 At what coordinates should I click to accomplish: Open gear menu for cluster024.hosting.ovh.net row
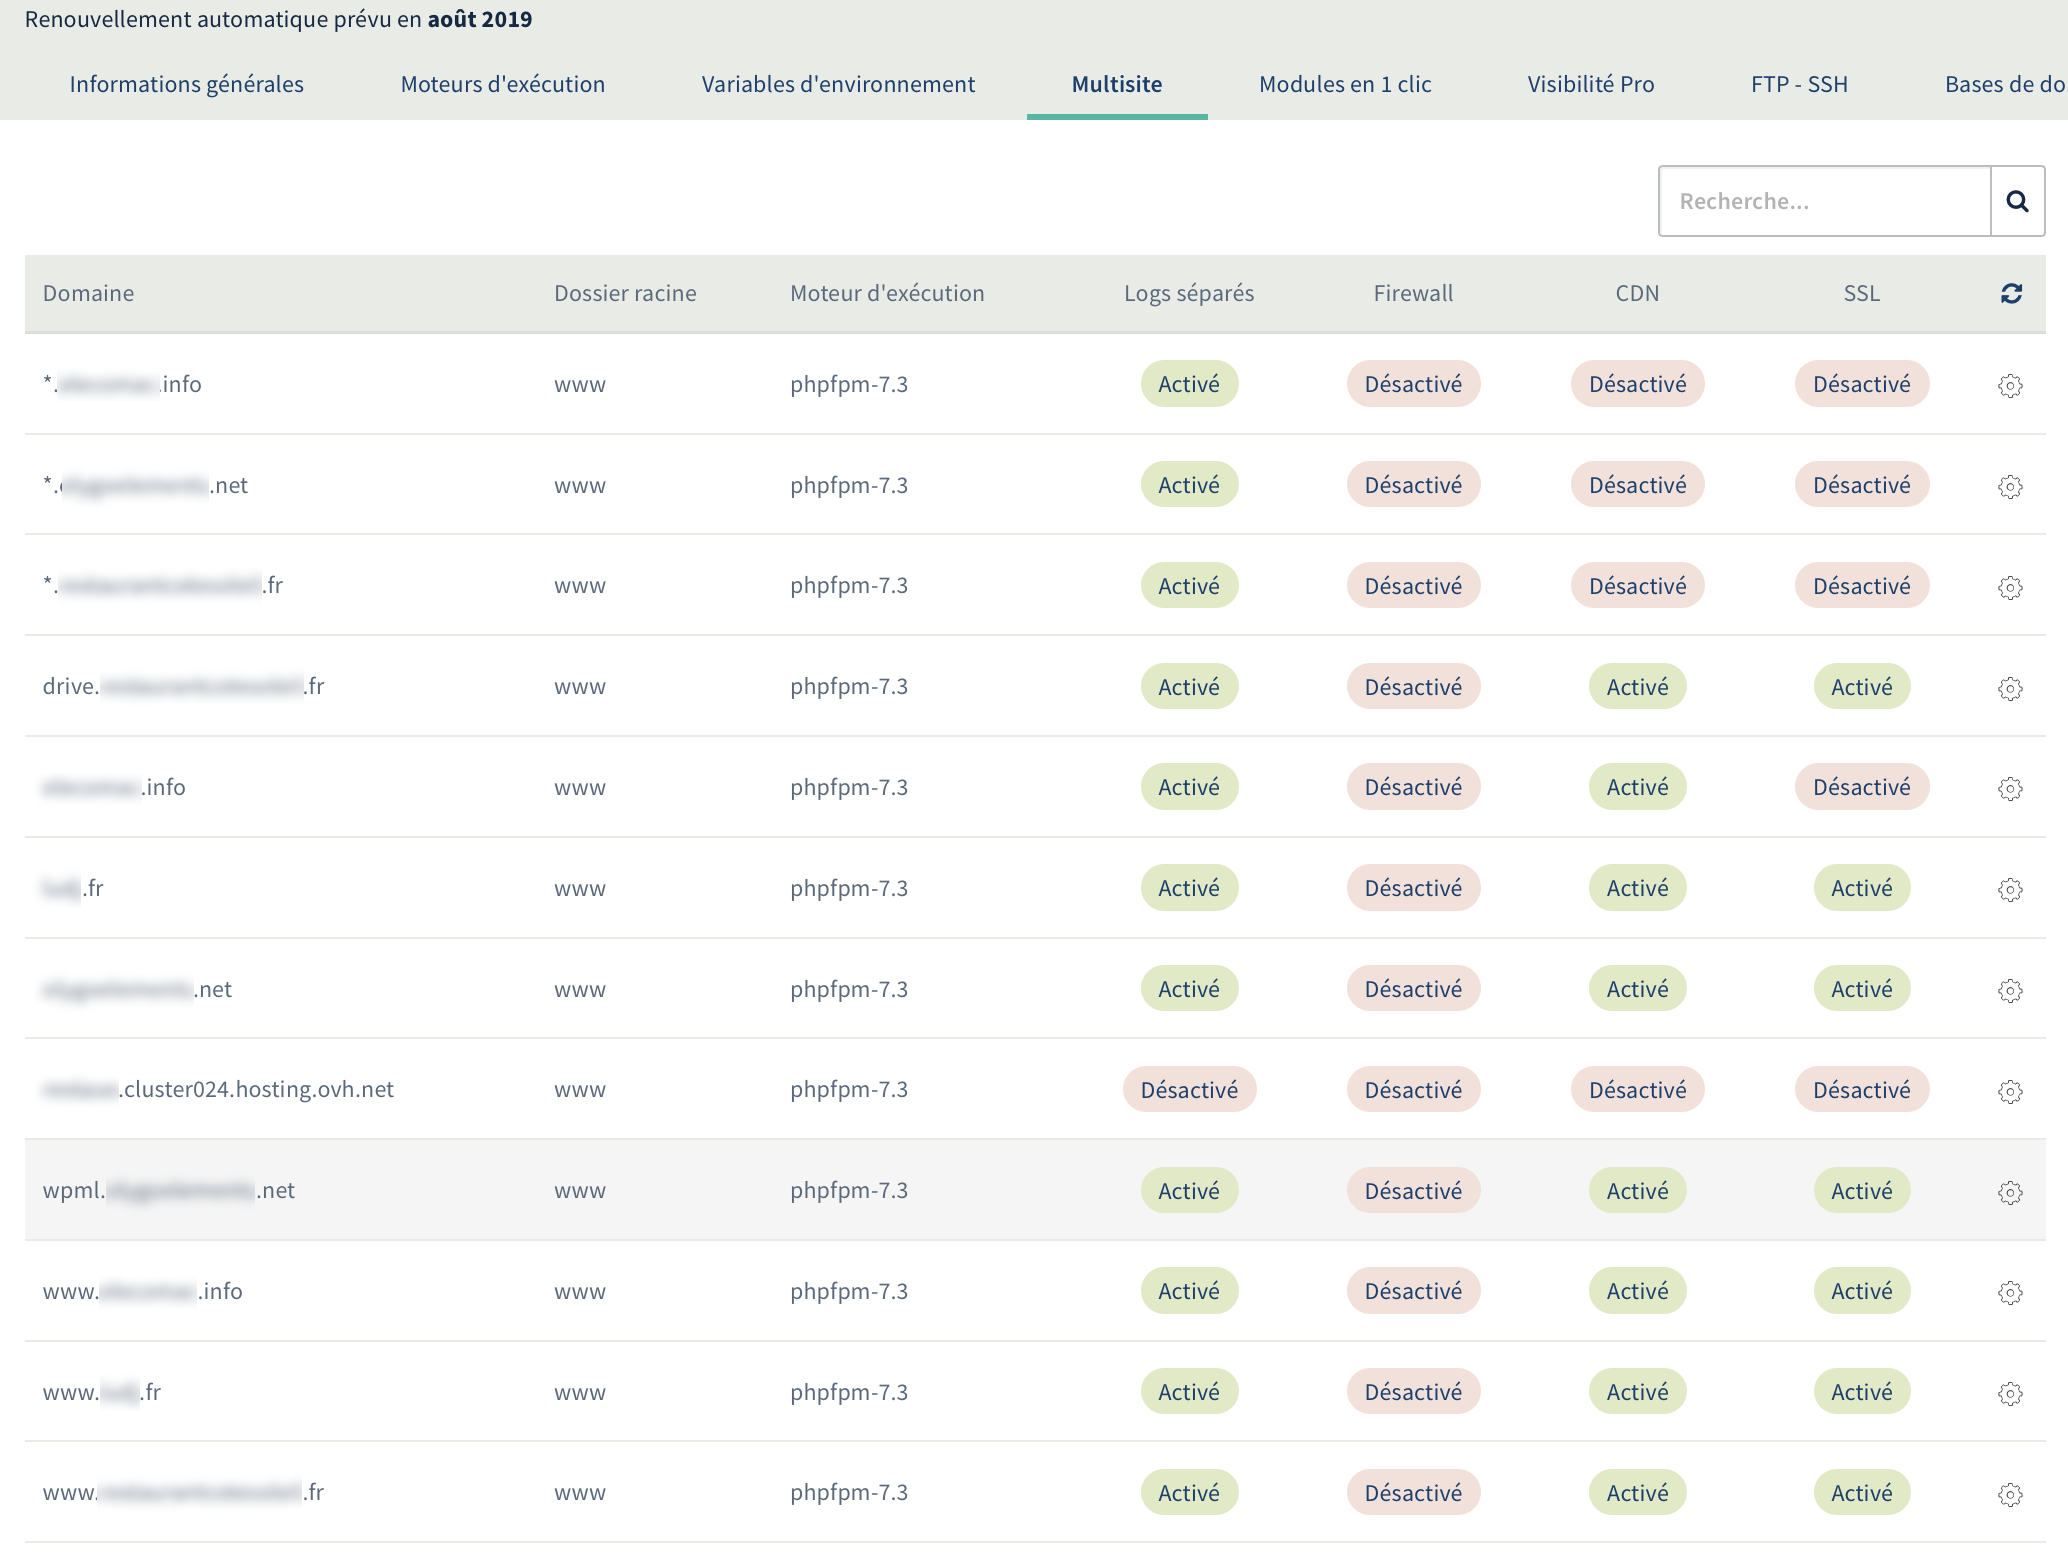2010,1091
